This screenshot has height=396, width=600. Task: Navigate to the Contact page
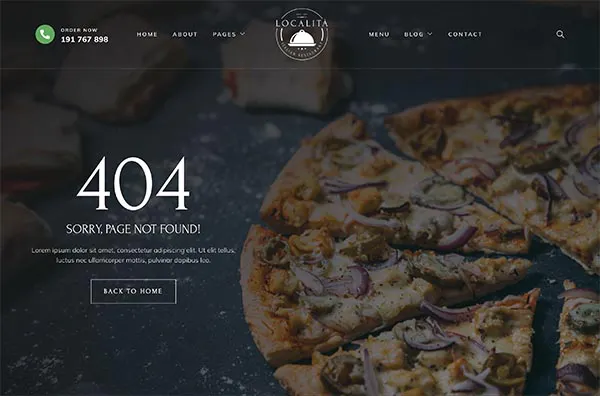[x=465, y=34]
